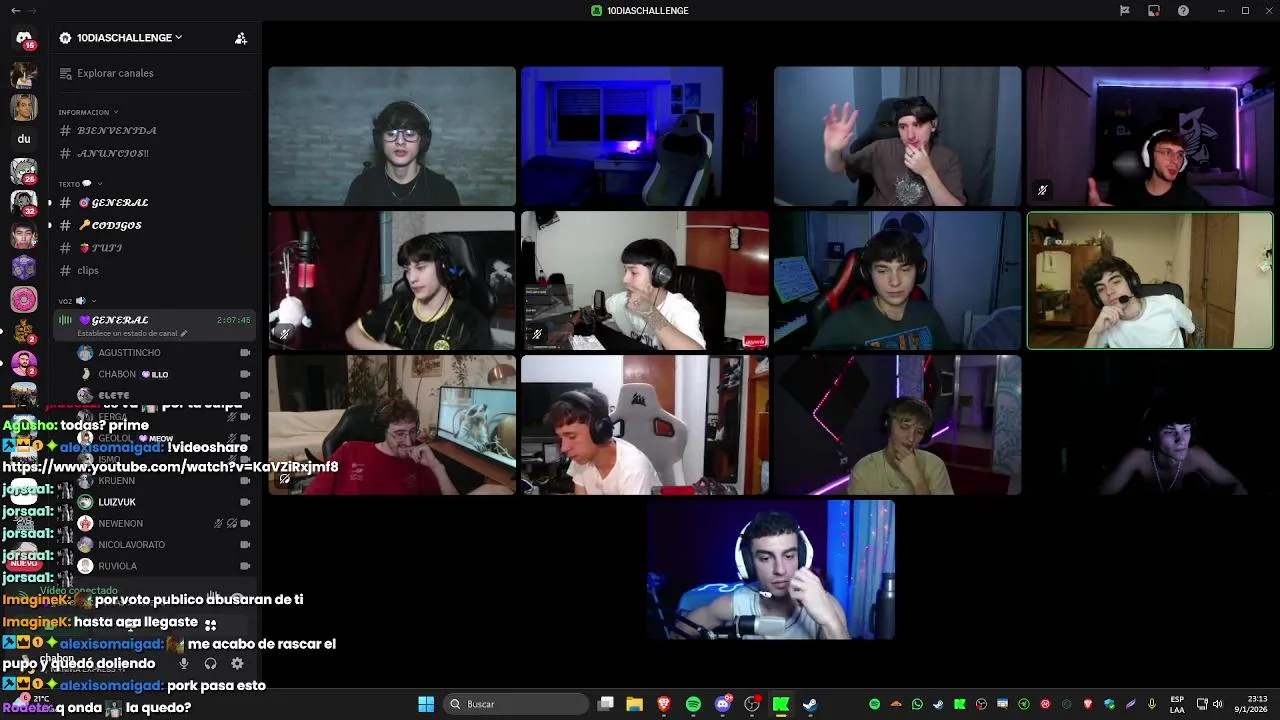Viewport: 1280px width, 720px height.
Task: Open the ESP LAA language selector
Action: tap(1178, 704)
